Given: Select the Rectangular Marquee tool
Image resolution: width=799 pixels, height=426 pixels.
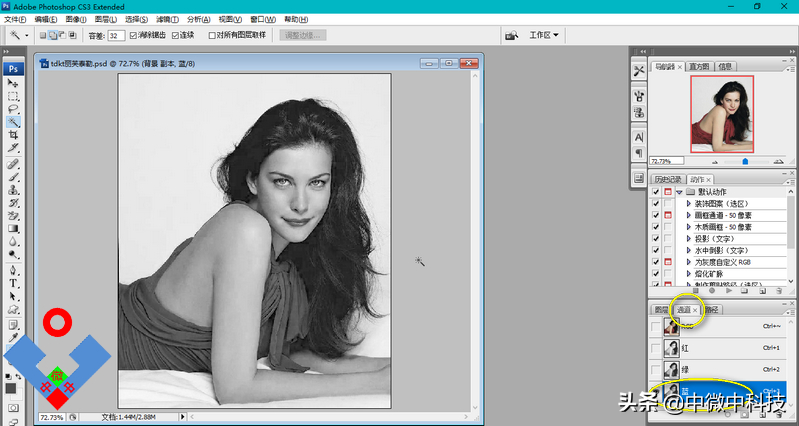Looking at the screenshot, I should click(14, 97).
